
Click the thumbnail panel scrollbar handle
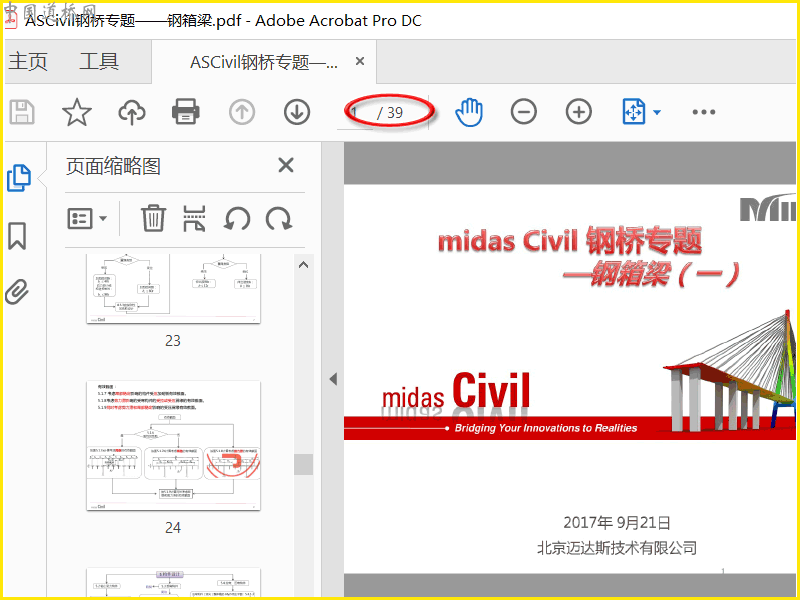pos(304,464)
